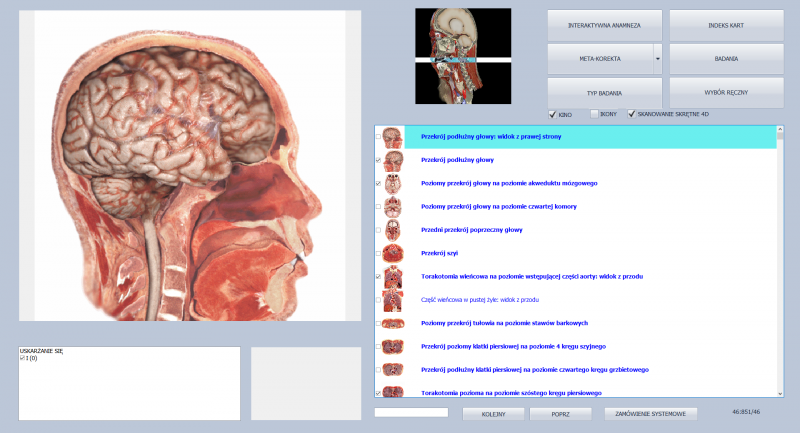Enable the IKONY checkbox
The width and height of the screenshot is (800, 433).
pos(594,114)
